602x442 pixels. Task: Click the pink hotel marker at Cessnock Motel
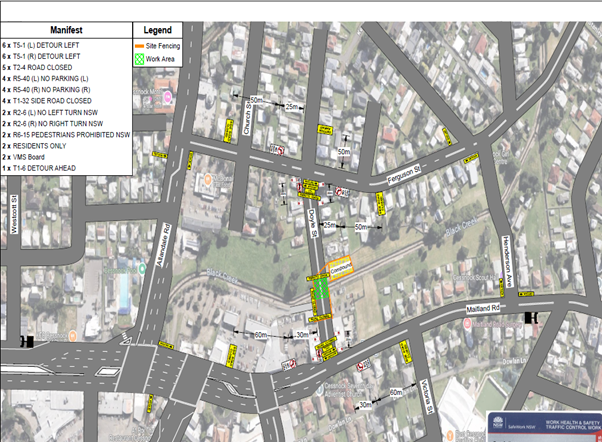tap(168, 97)
